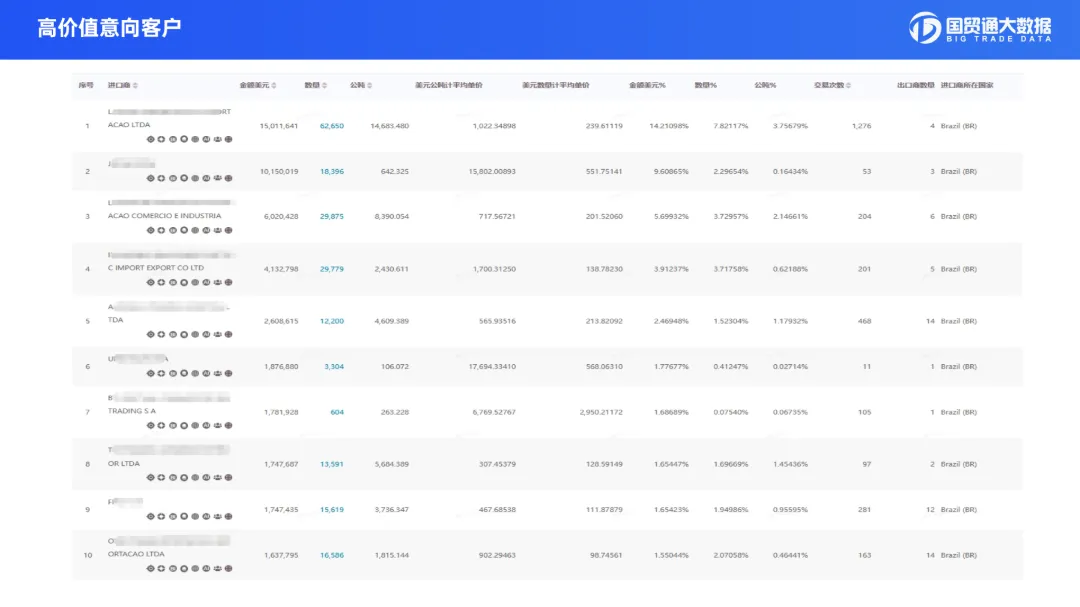Click the eye icon for TRADING S A
The width and height of the screenshot is (1080, 607).
[x=150, y=425]
